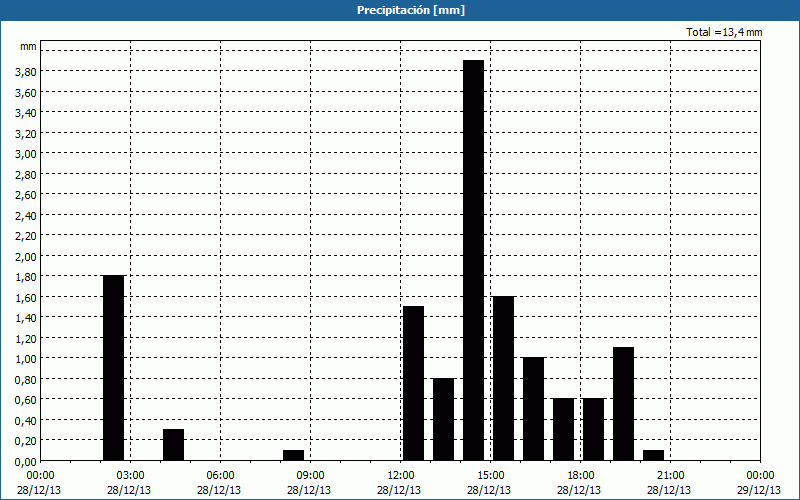
Task: Select the 1,10 mm bar at 19:00
Action: tap(623, 404)
